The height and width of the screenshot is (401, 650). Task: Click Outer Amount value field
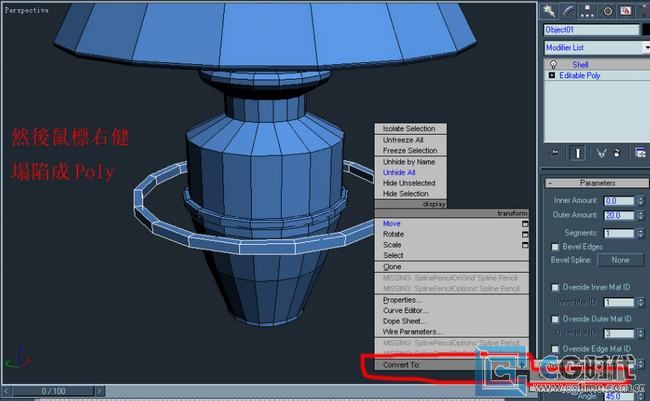619,215
